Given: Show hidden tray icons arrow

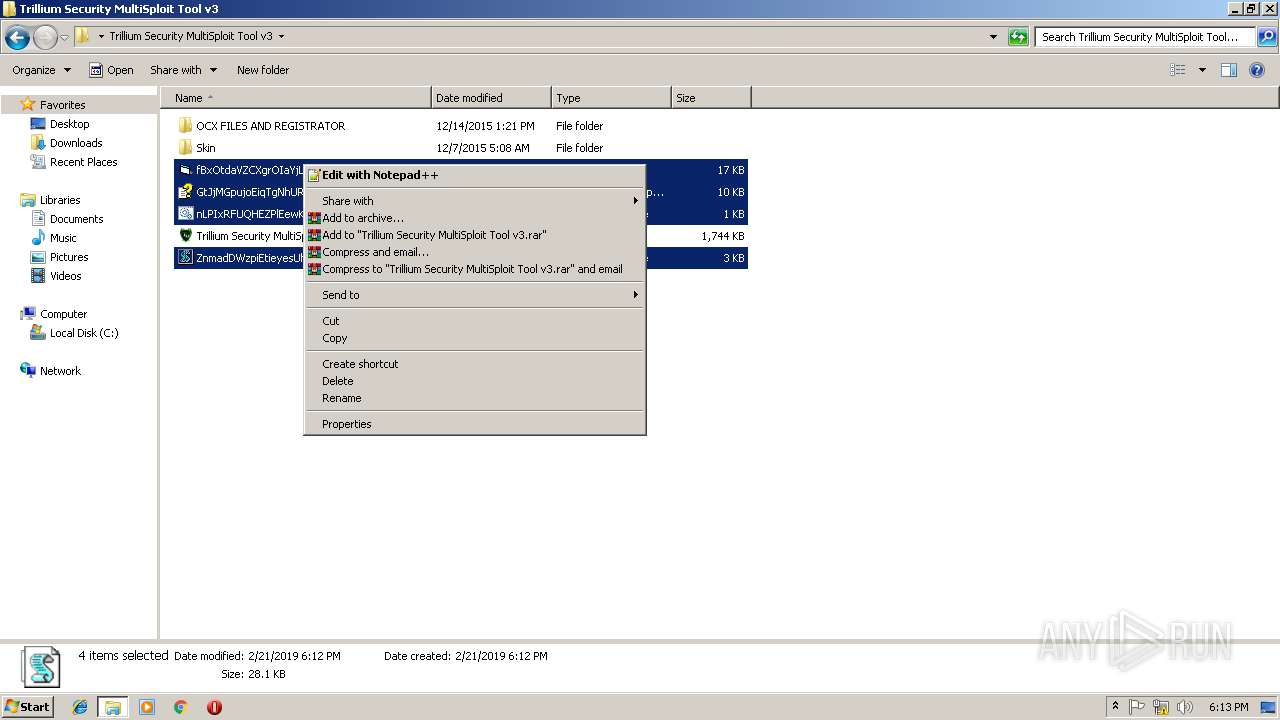Looking at the screenshot, I should point(1115,707).
